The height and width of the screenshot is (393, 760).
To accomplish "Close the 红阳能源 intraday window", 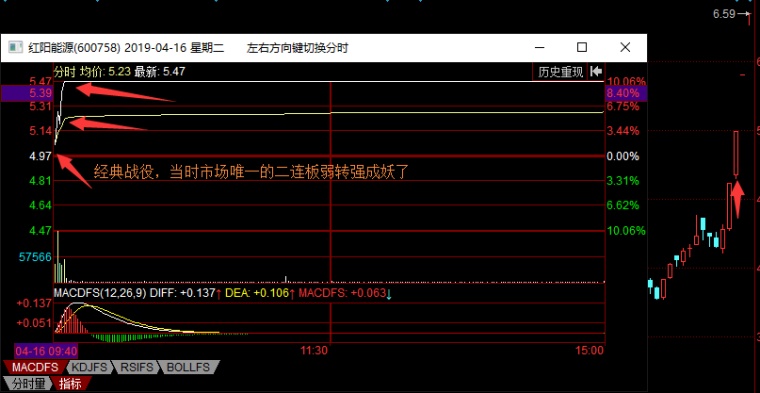I will pos(625,47).
